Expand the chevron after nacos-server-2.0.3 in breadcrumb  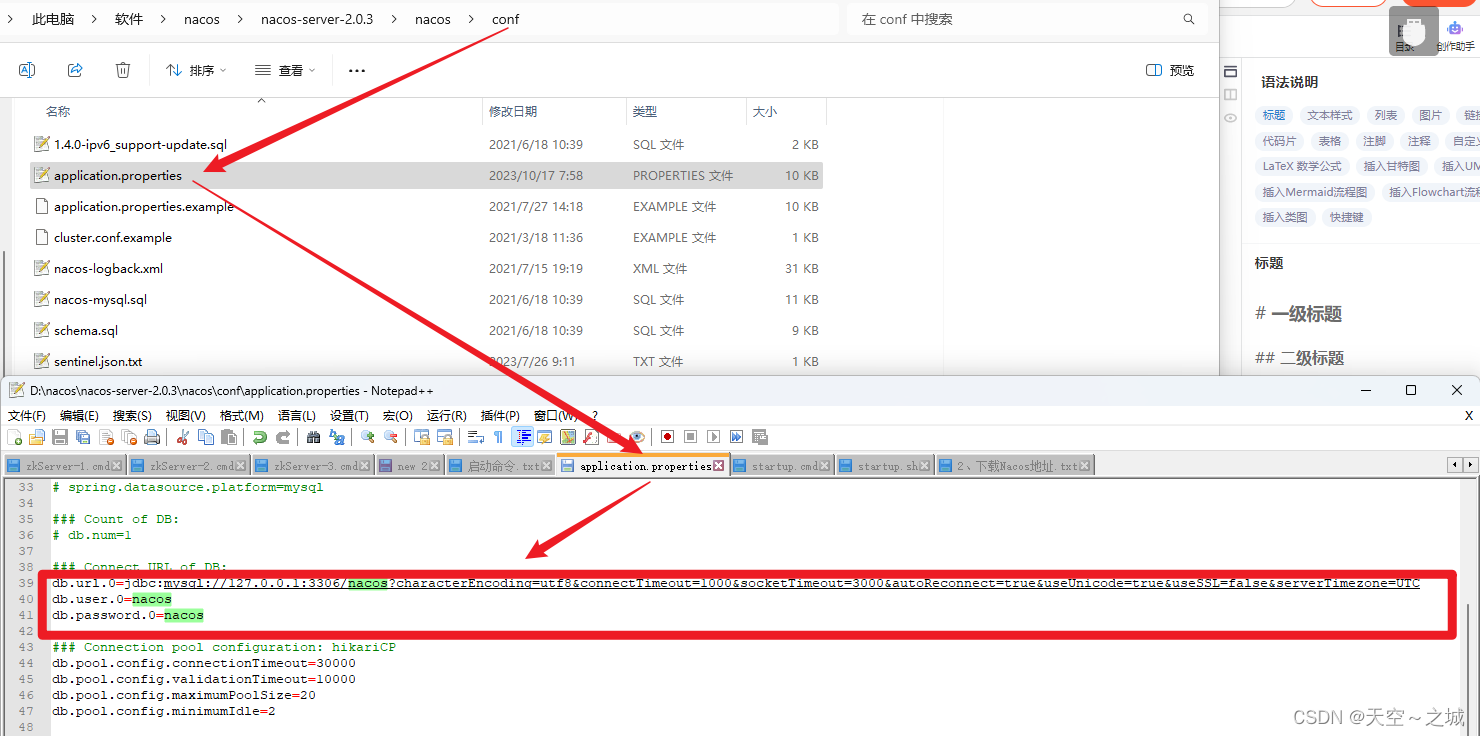[394, 19]
